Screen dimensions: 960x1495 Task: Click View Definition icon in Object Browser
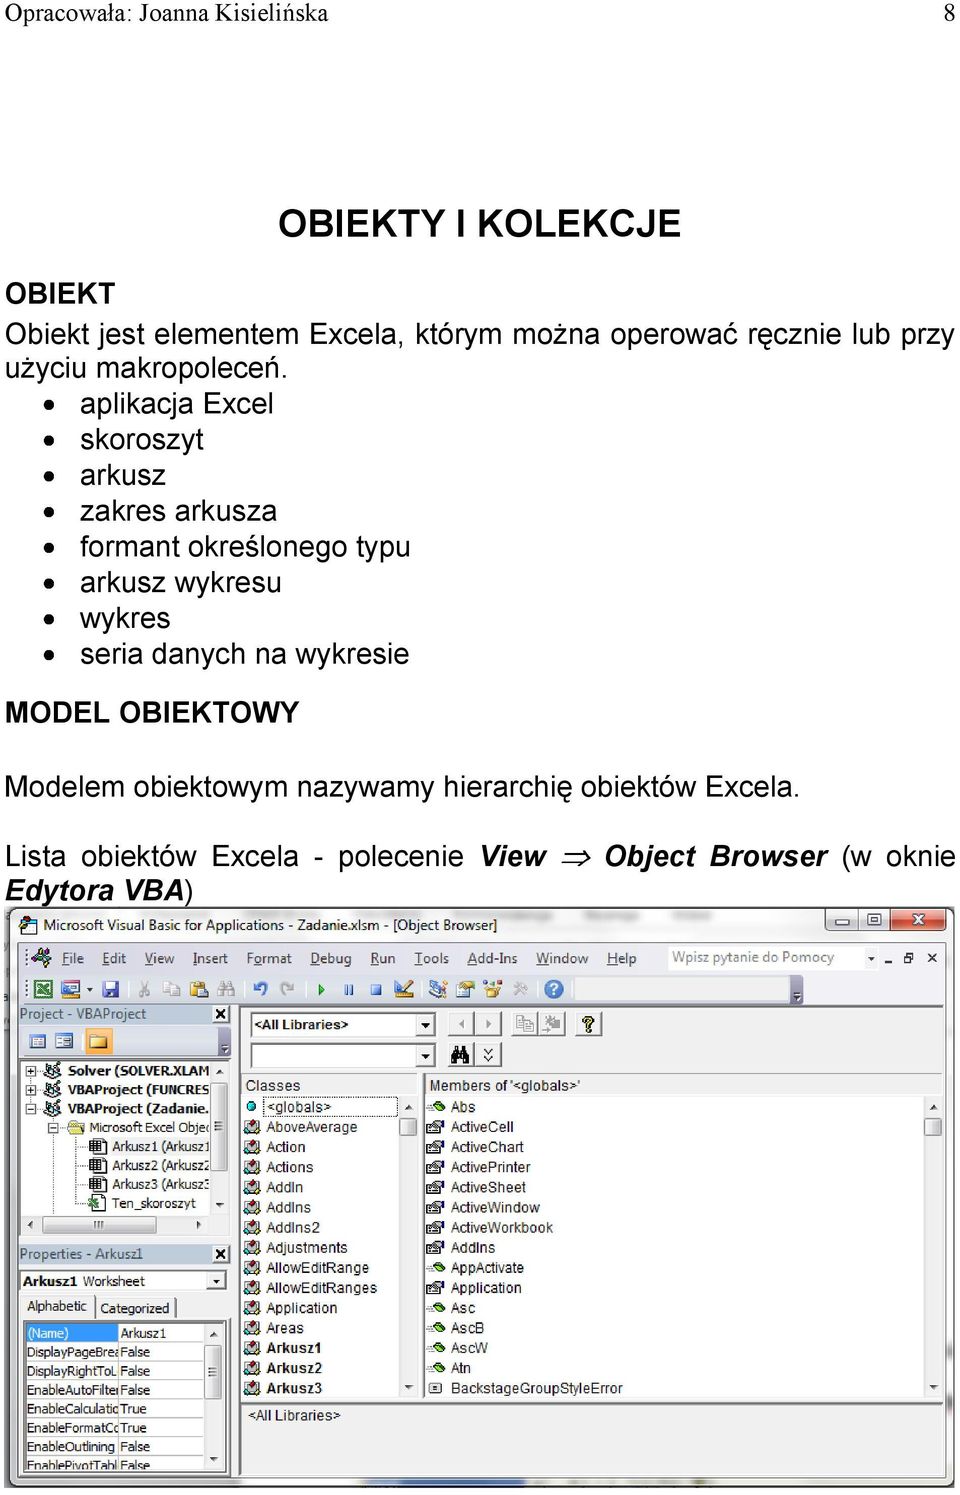552,1024
